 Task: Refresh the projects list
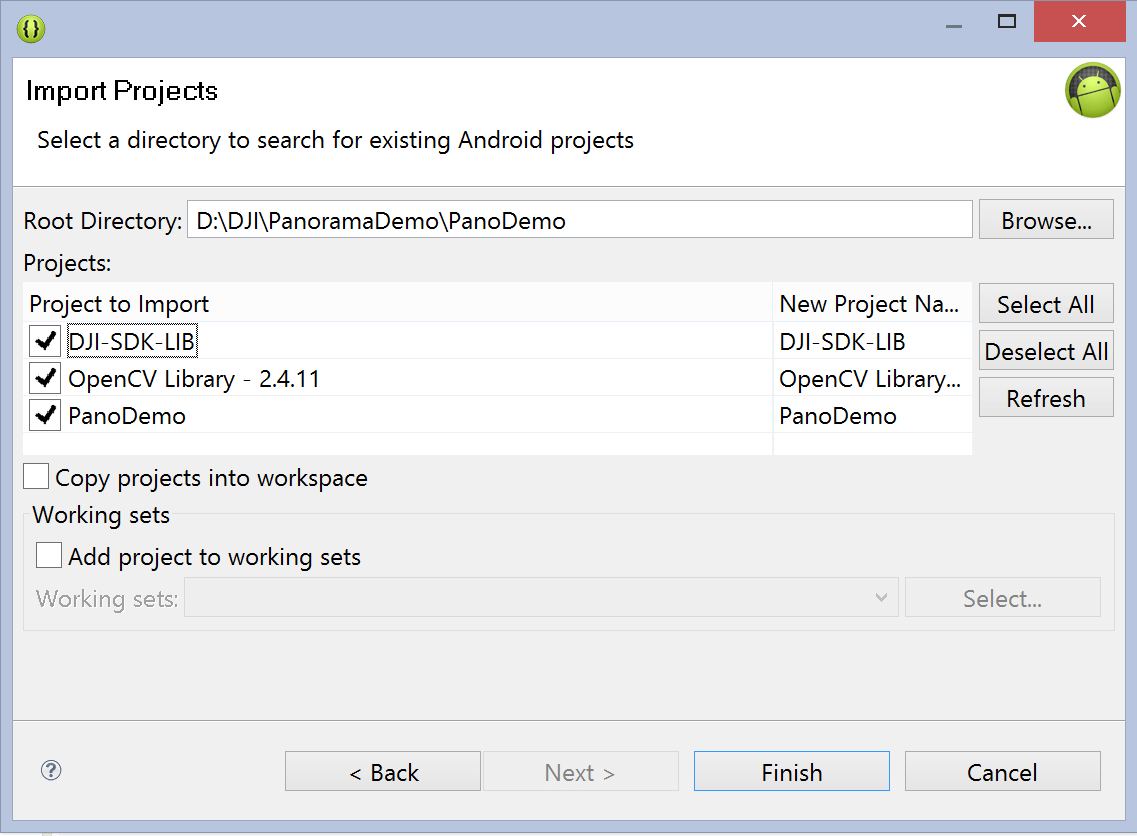pyautogui.click(x=1045, y=398)
